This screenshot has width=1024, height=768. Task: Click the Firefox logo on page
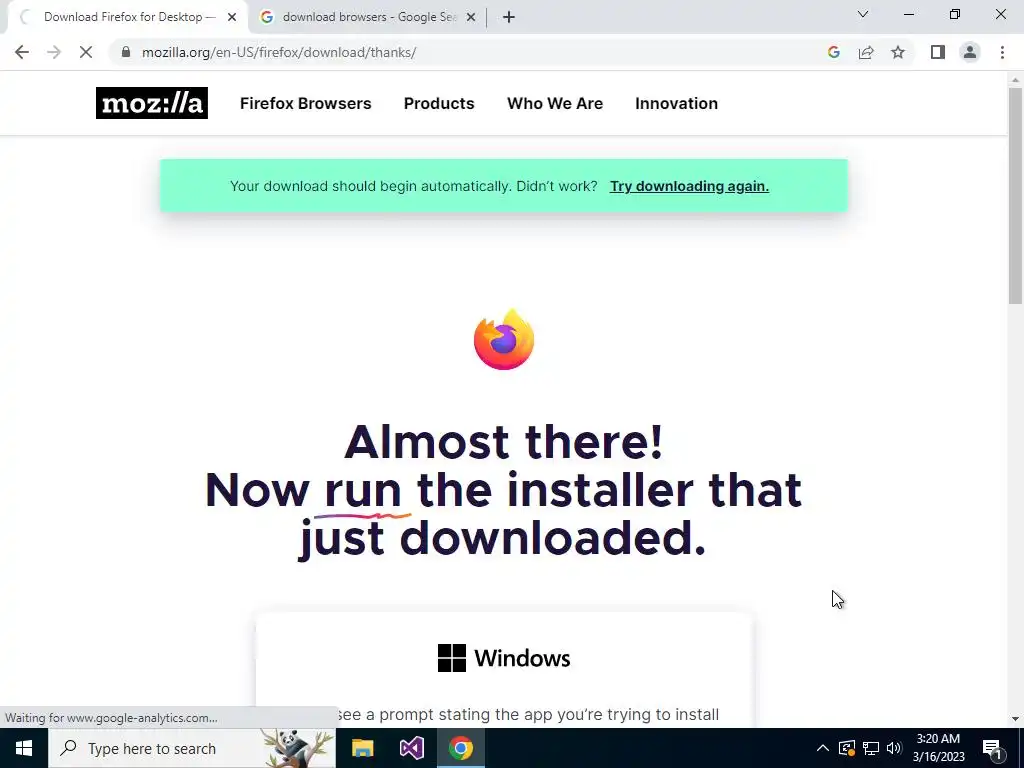[x=504, y=340]
